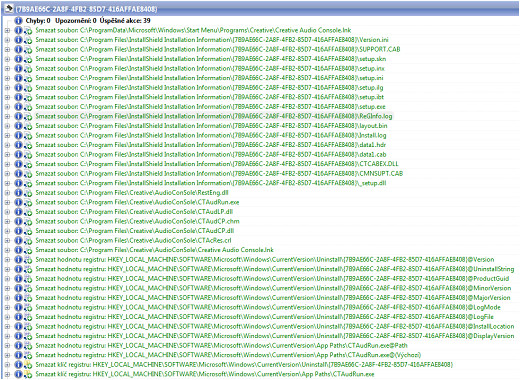
Task: Select row text ending in SUPPORT.CAB
Action: click(x=218, y=49)
